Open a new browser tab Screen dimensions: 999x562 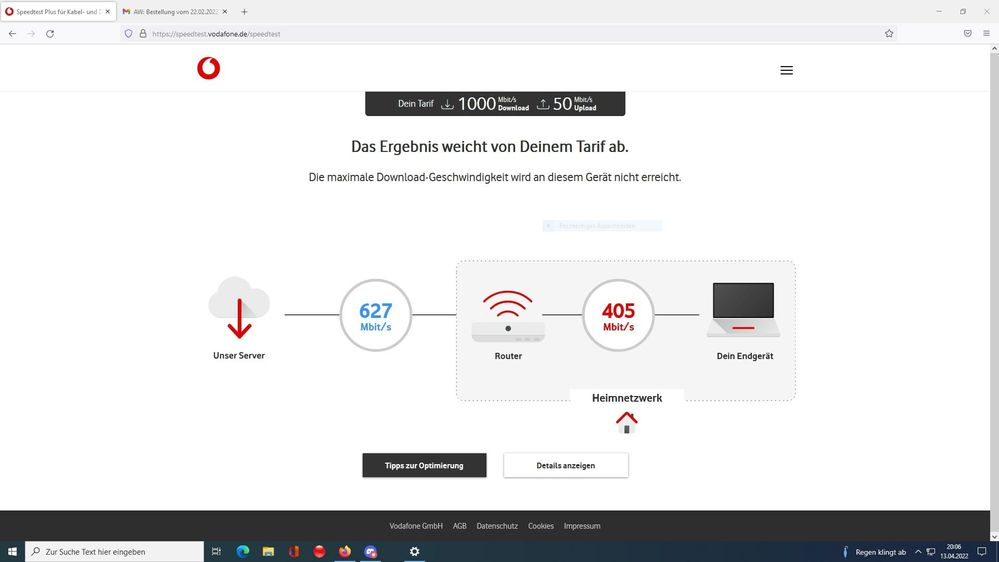point(244,11)
